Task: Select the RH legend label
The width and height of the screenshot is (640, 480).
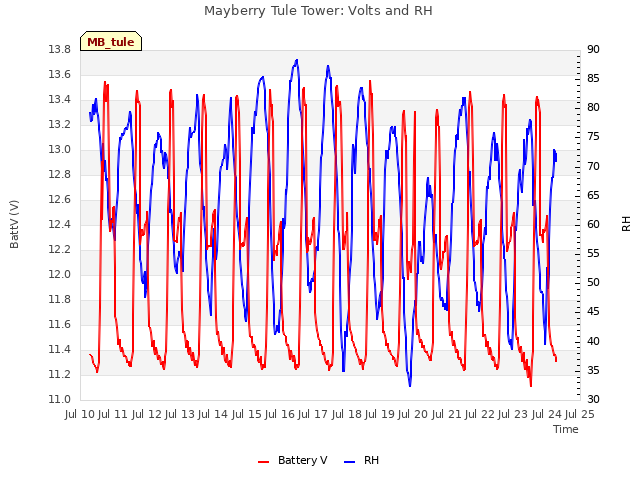Action: (x=371, y=460)
